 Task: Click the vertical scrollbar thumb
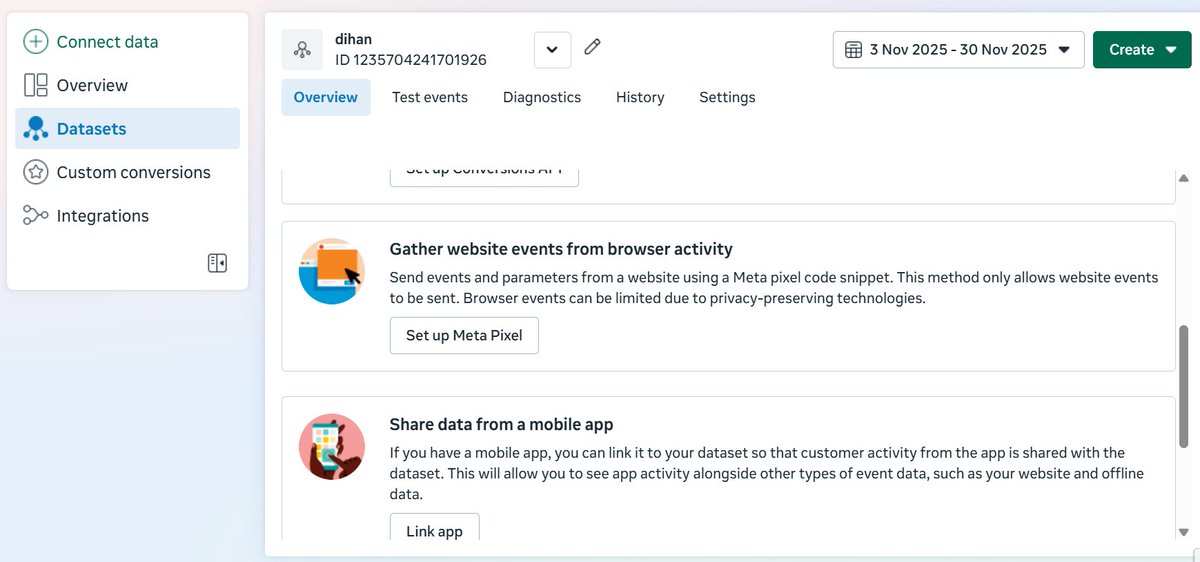pyautogui.click(x=1184, y=386)
